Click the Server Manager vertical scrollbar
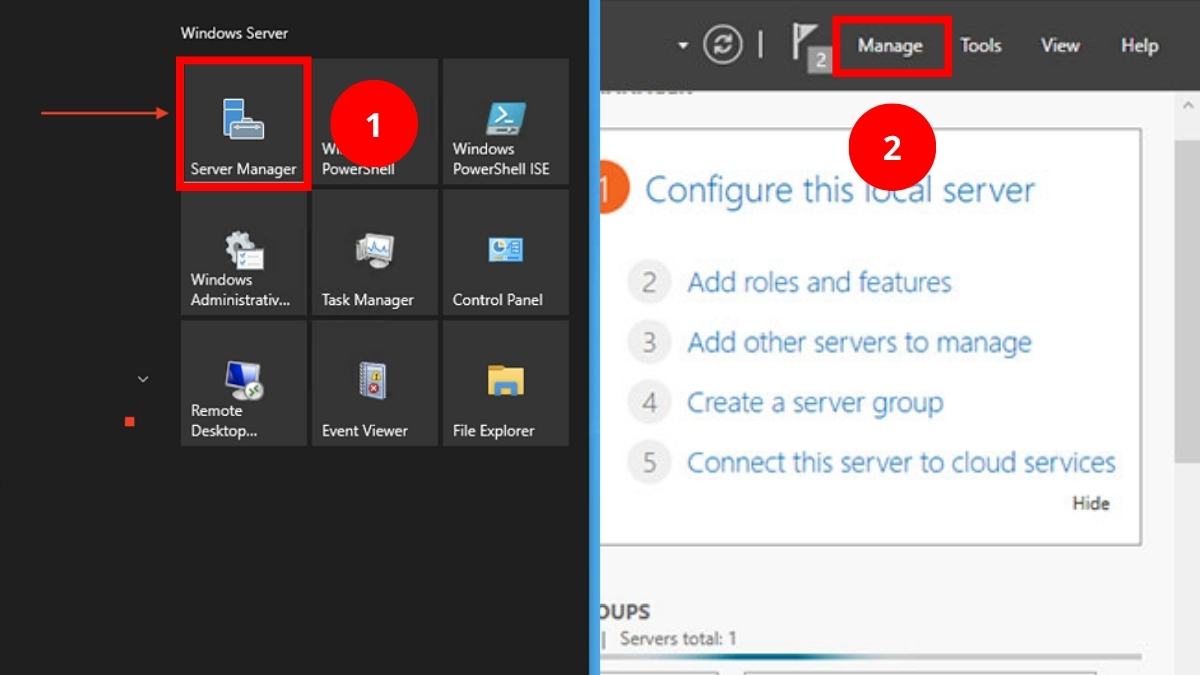The image size is (1200, 675). pyautogui.click(x=1189, y=300)
